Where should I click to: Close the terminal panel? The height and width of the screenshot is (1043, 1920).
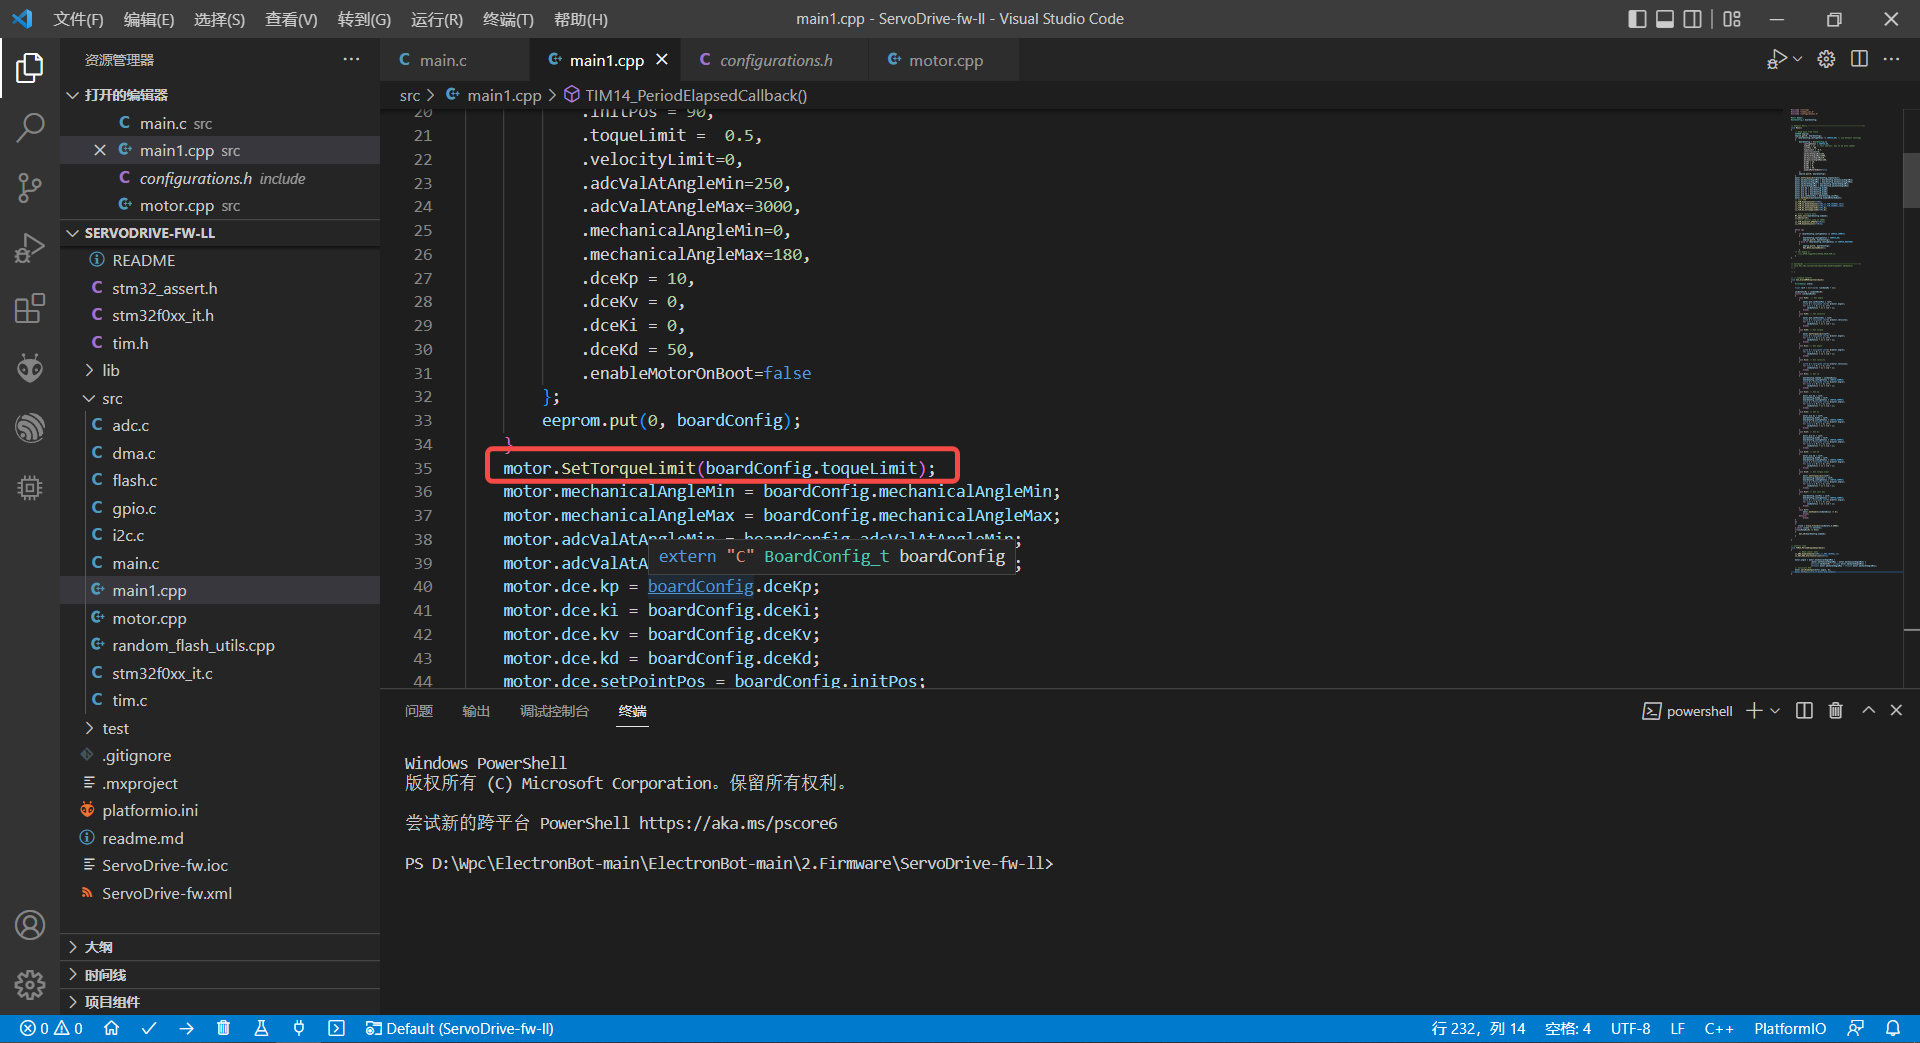(x=1896, y=711)
